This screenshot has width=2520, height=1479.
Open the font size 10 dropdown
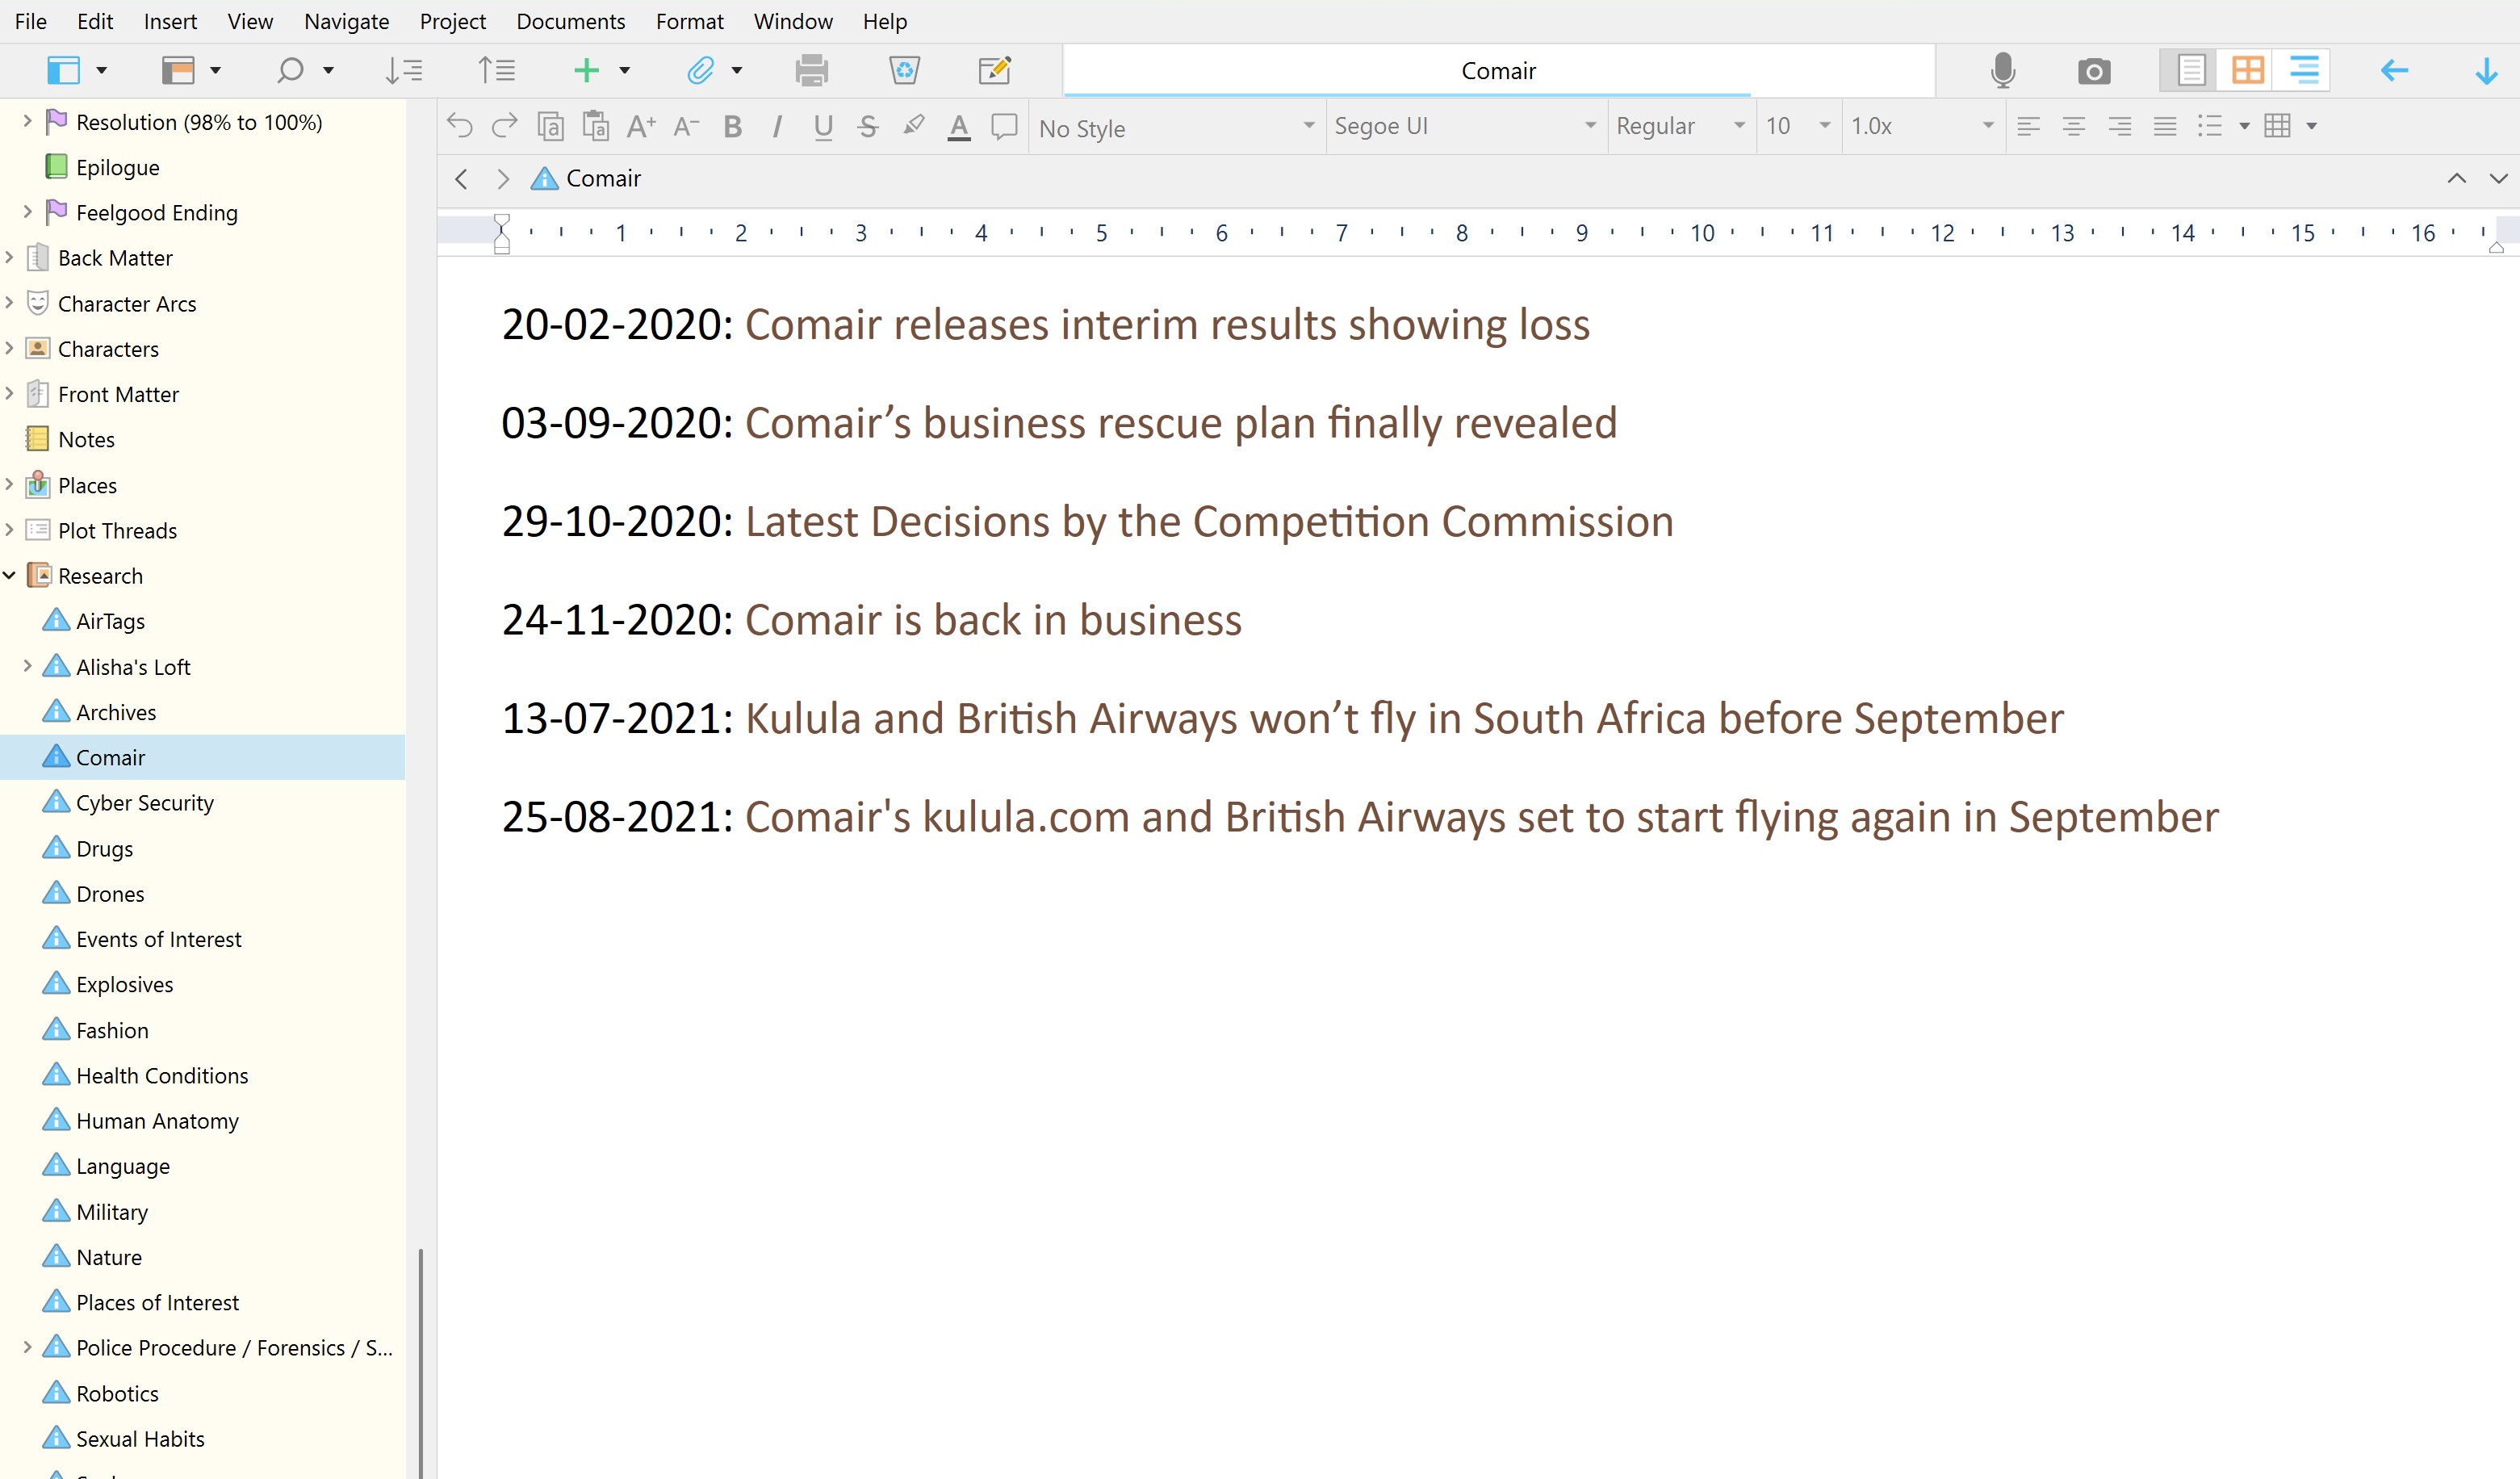(x=1798, y=126)
